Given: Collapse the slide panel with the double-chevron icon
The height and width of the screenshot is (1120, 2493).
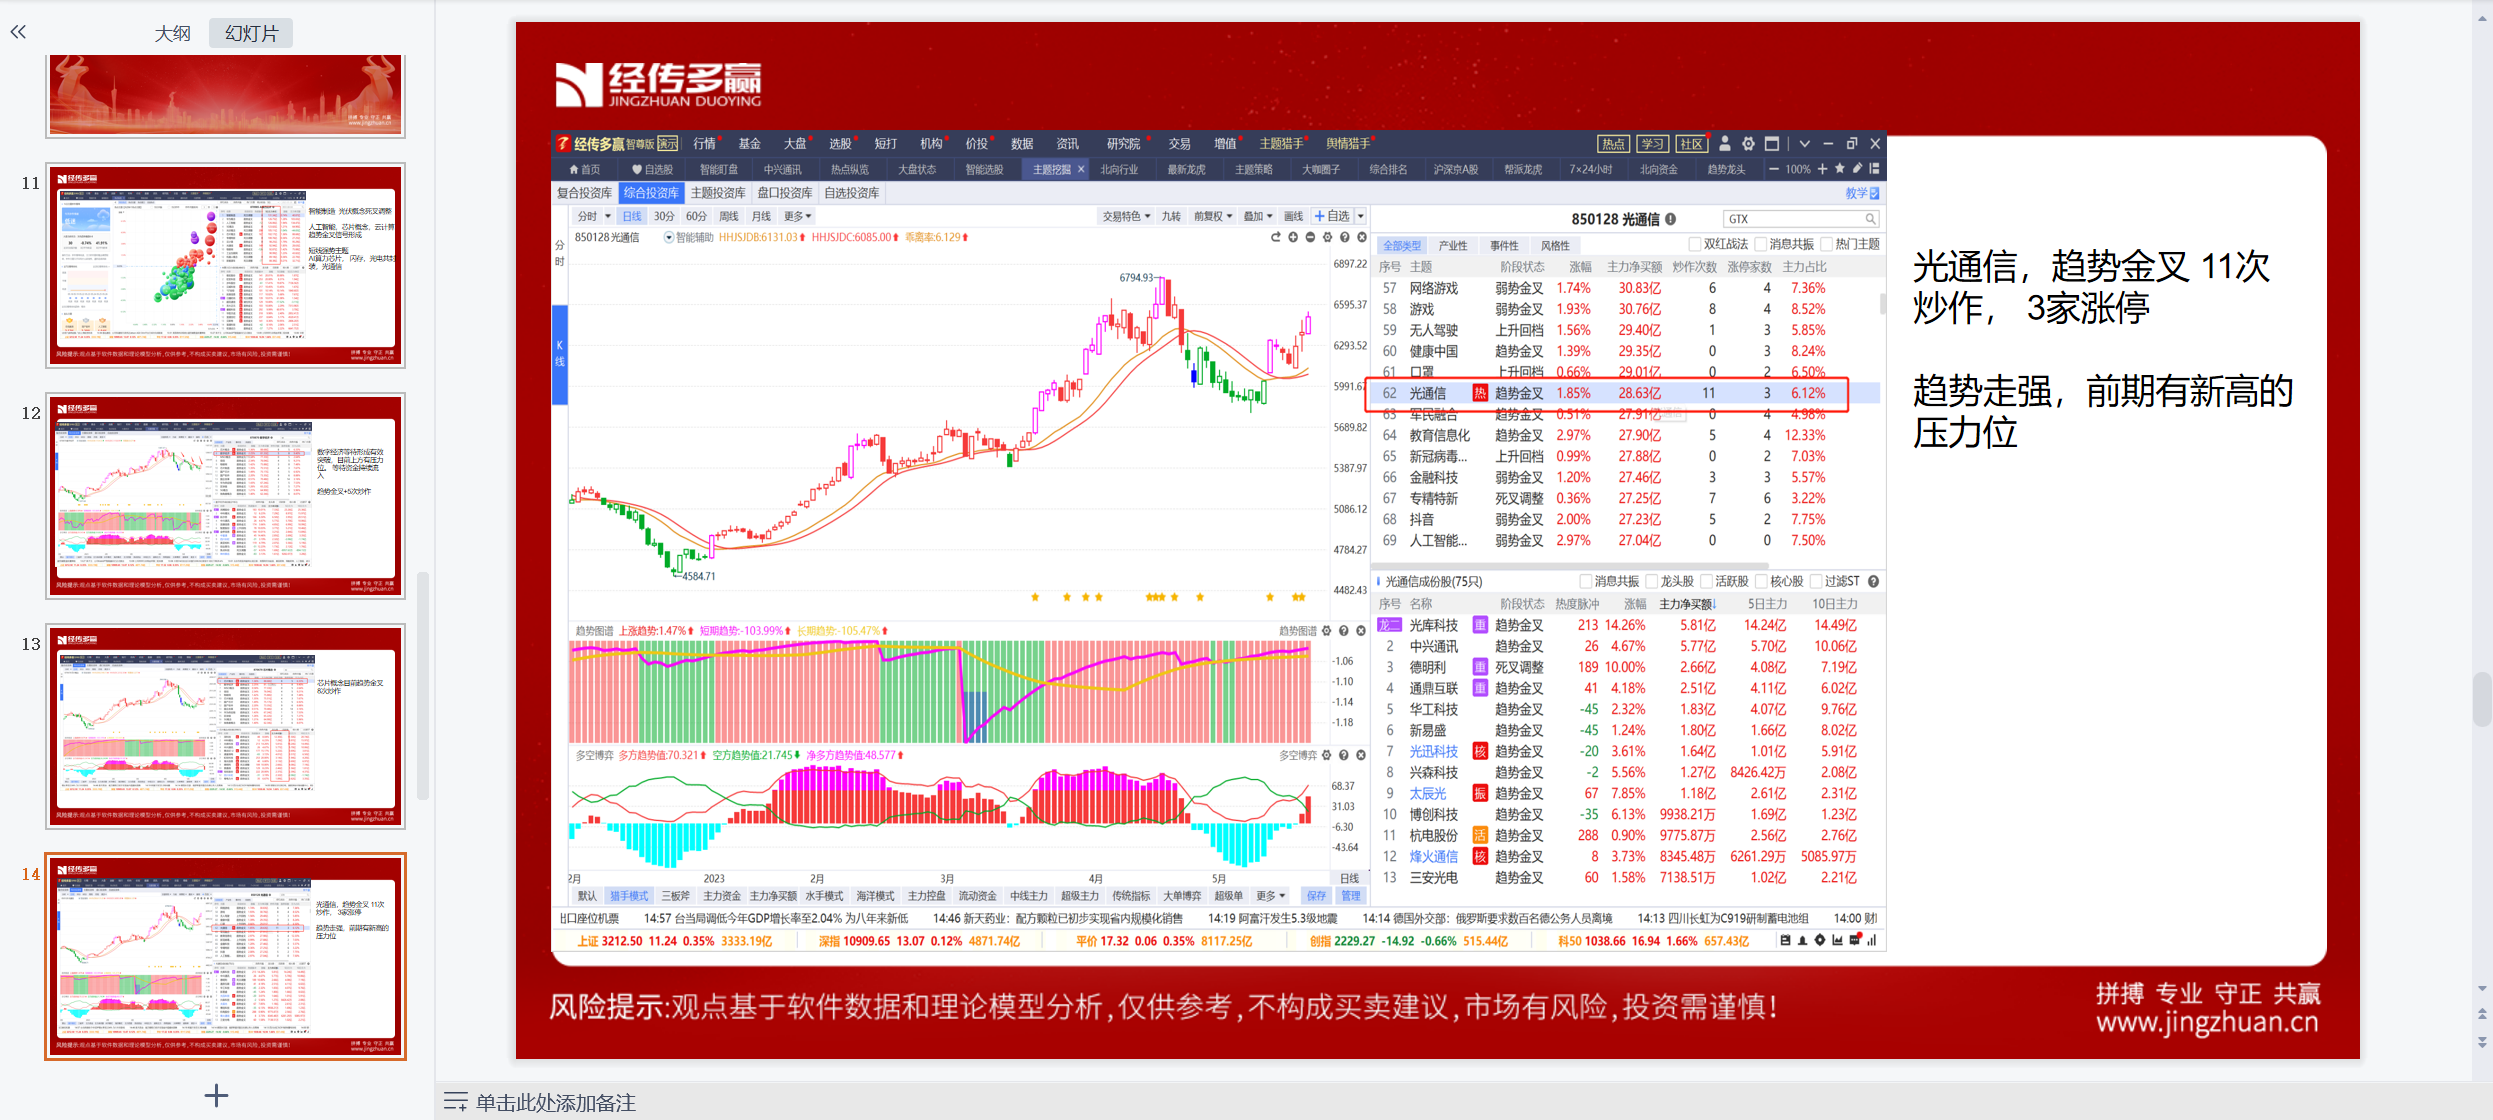Looking at the screenshot, I should click(18, 32).
